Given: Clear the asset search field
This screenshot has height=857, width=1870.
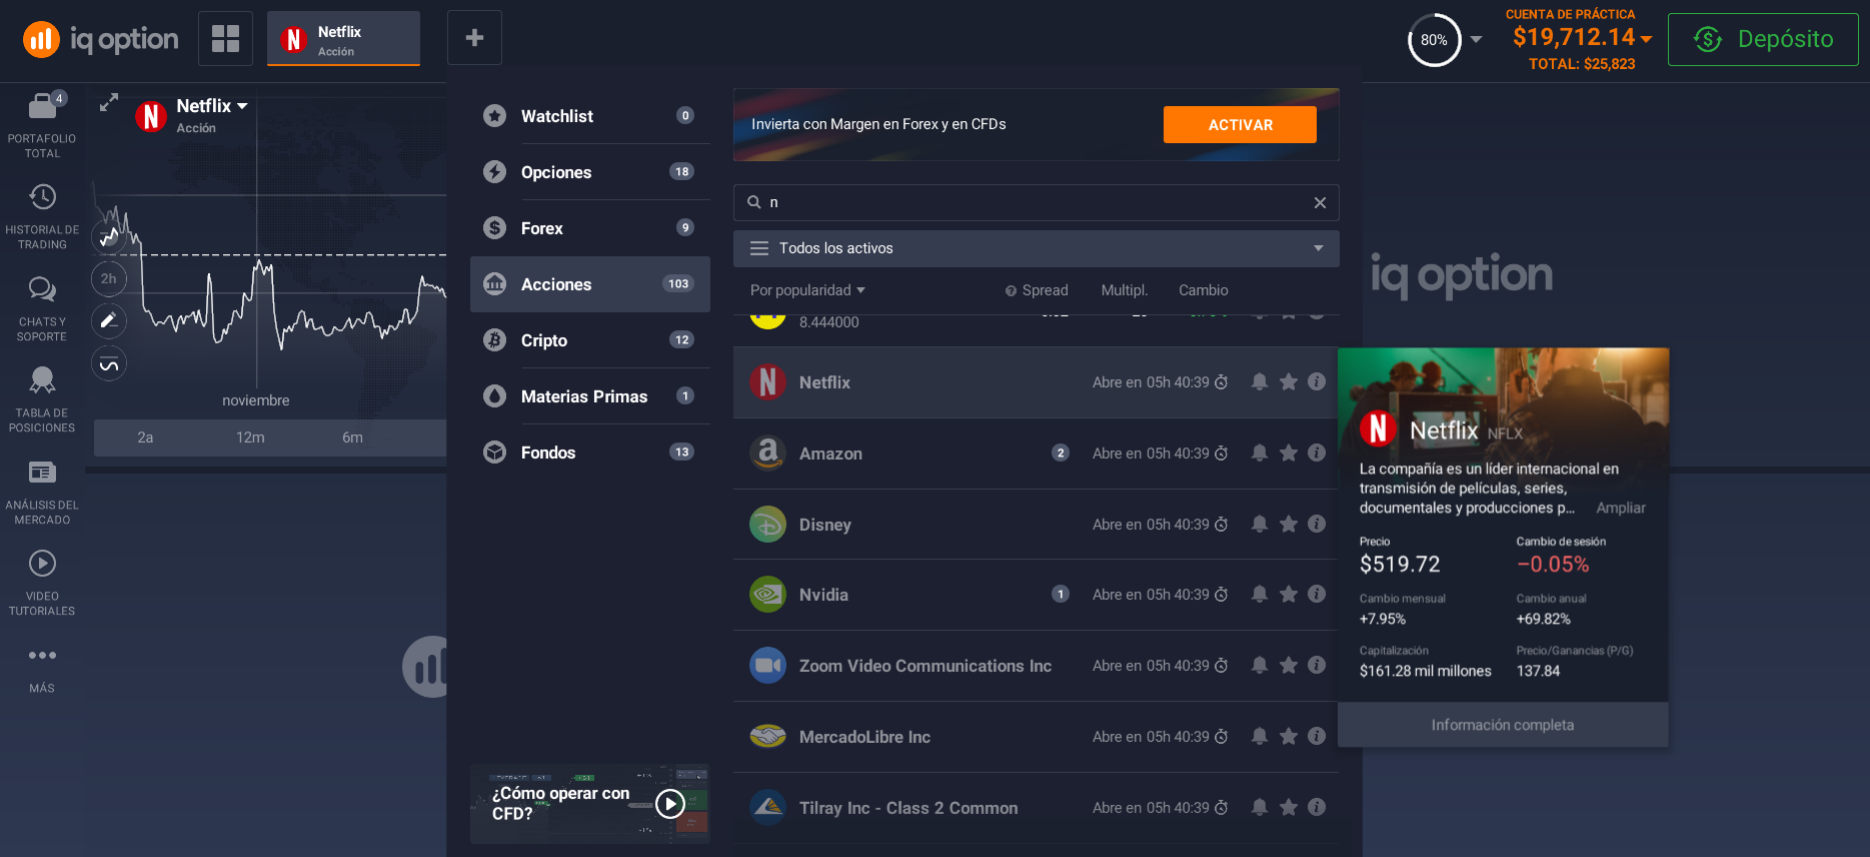Looking at the screenshot, I should click(x=1320, y=202).
